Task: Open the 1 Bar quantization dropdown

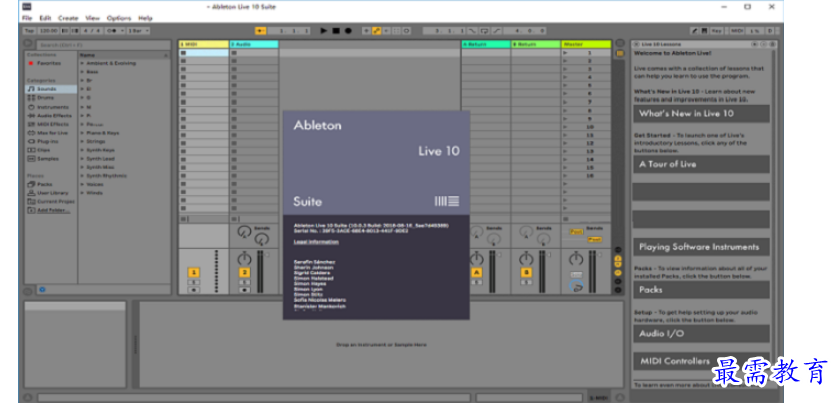Action: 138,31
